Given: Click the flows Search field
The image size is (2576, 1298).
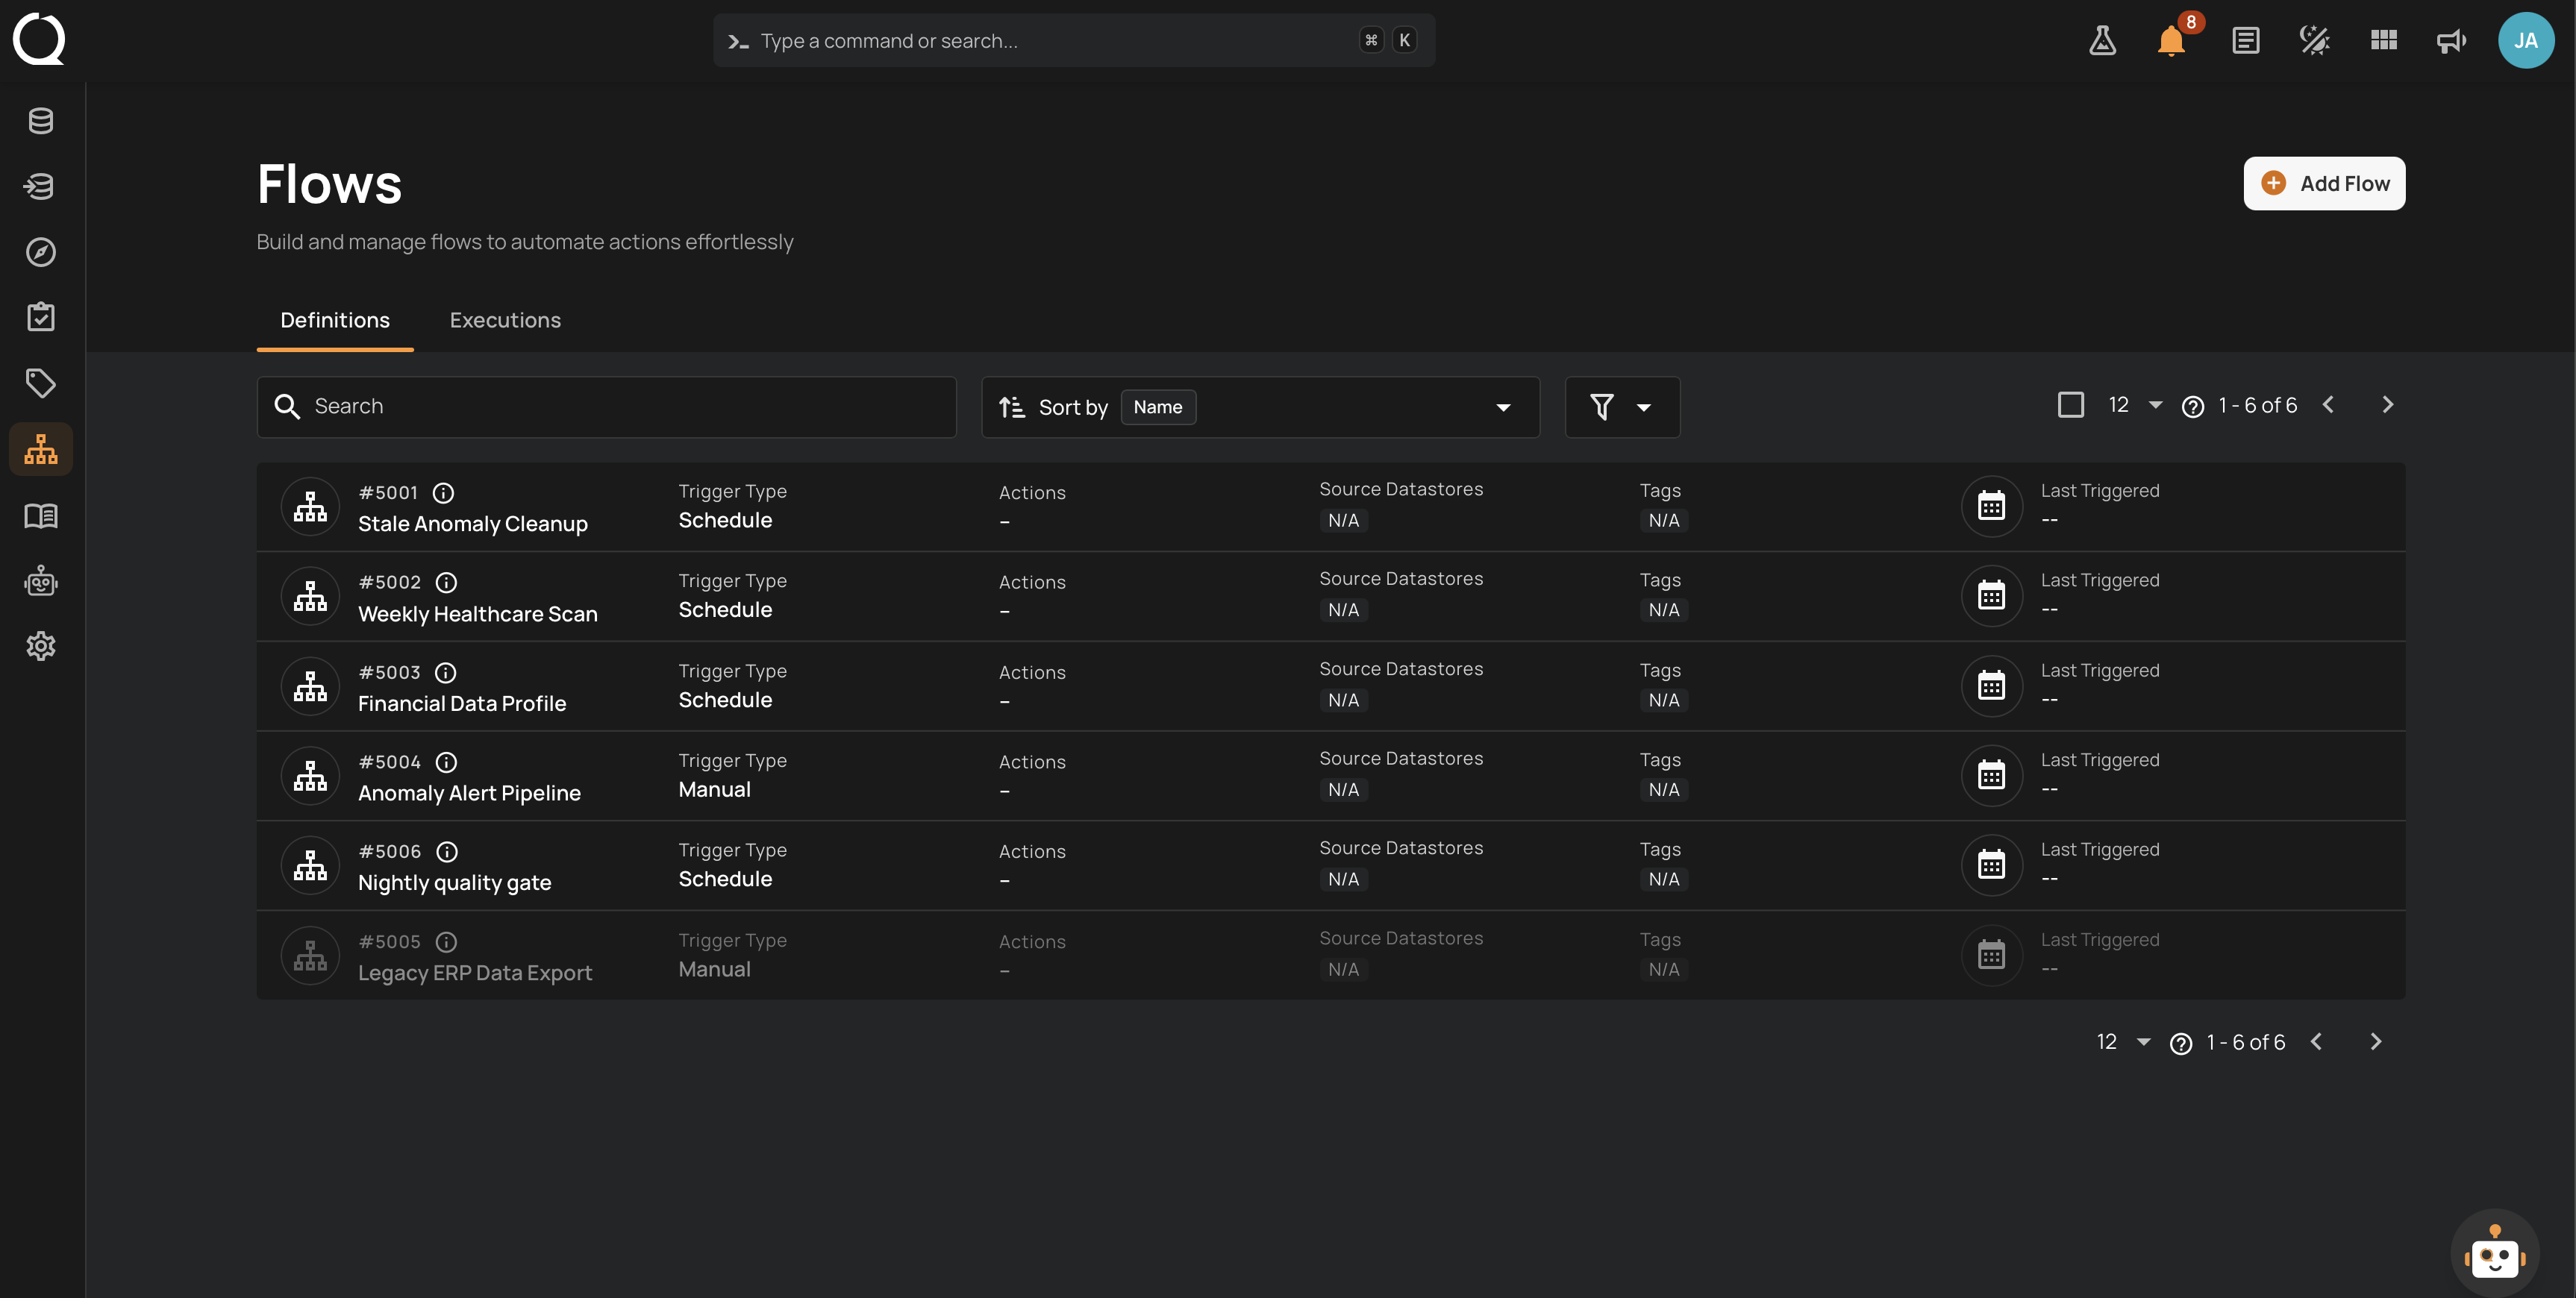Looking at the screenshot, I should [x=607, y=407].
